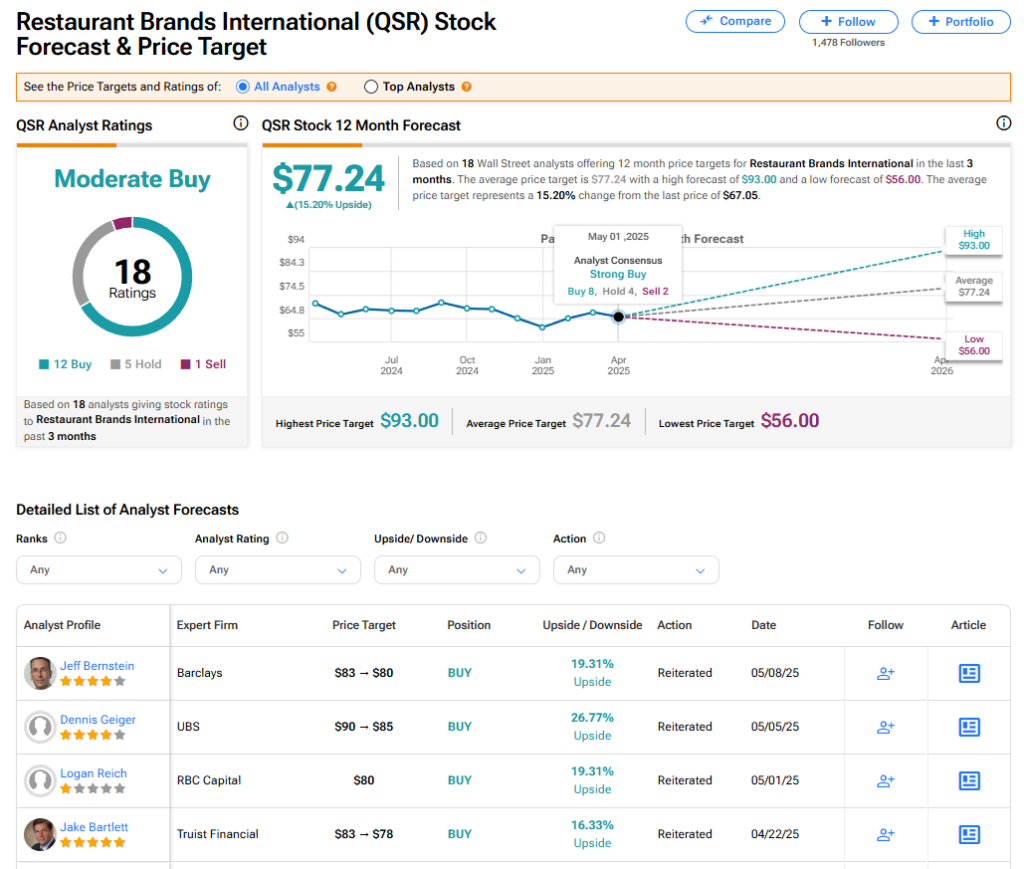Open Dennis Geiger analyst profile
The width and height of the screenshot is (1024, 869).
pos(98,719)
